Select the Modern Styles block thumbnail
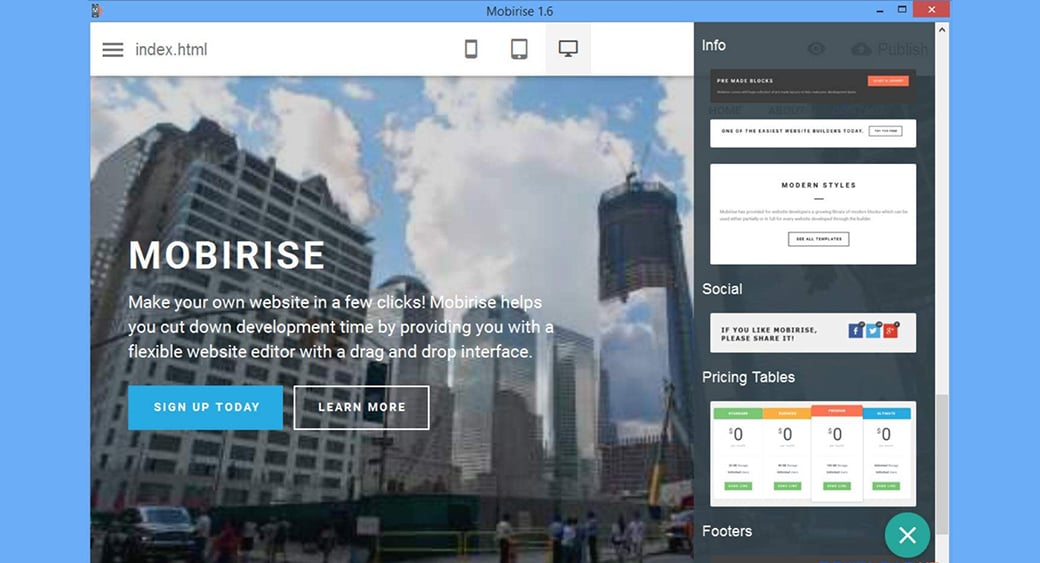The width and height of the screenshot is (1040, 563). (812, 214)
